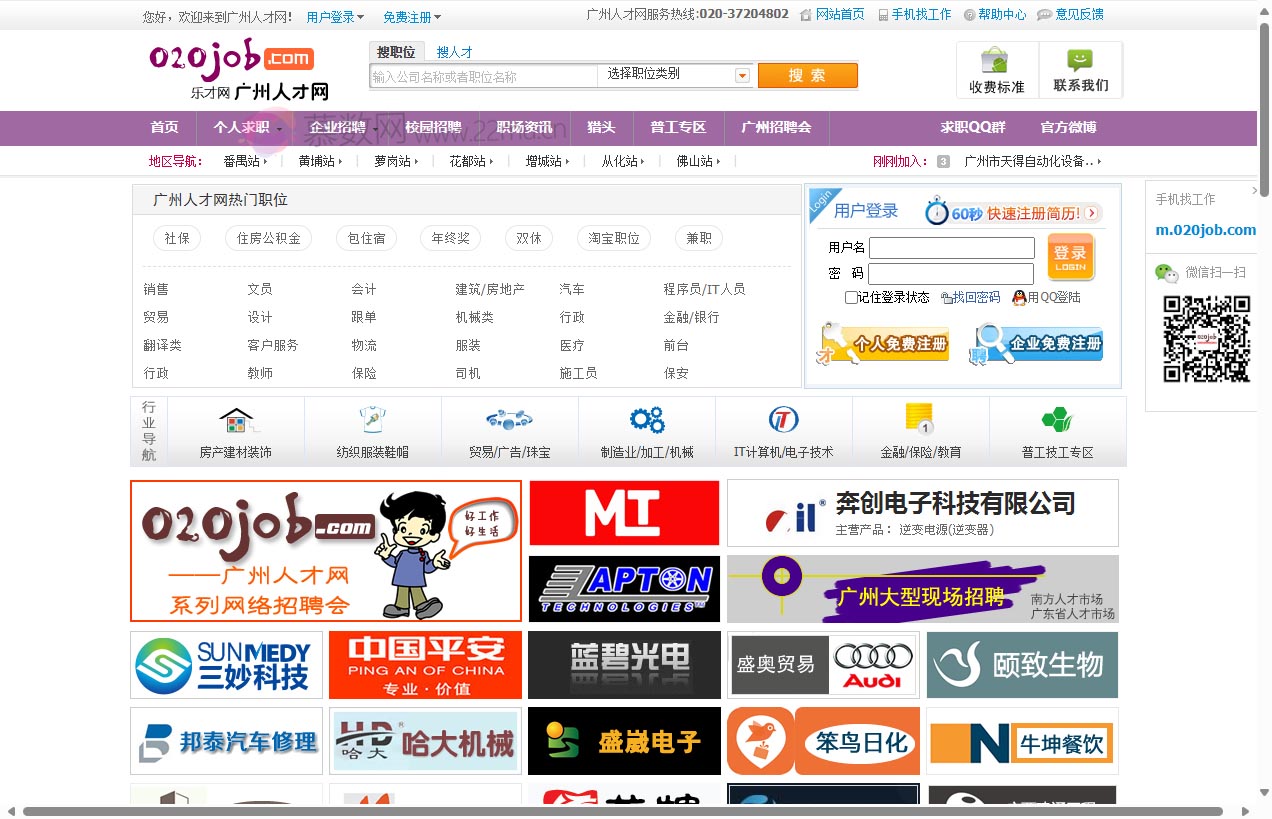
Task: Click the gears icon for 制造业/加工/机械
Action: (x=647, y=418)
